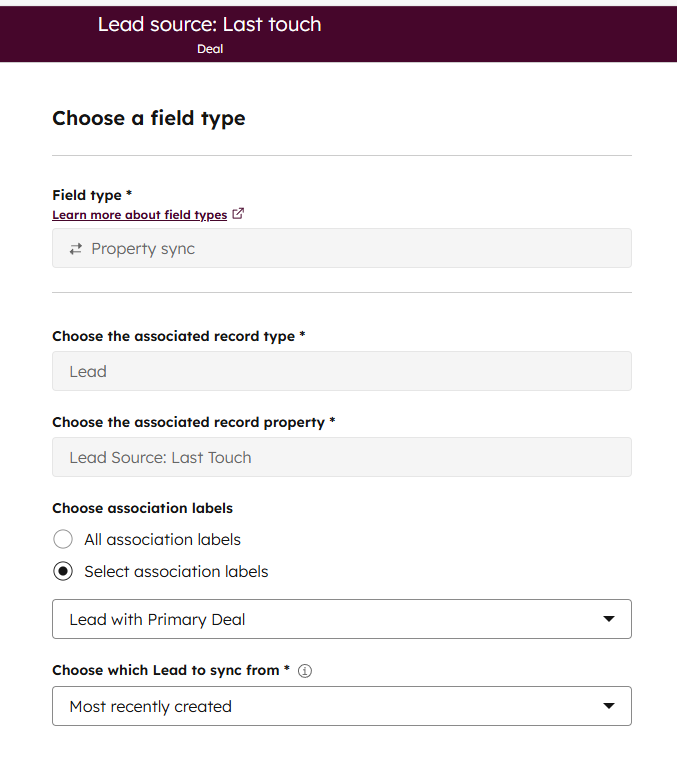Choose the Select association labels radio option
This screenshot has height=771, width=677.
click(63, 572)
